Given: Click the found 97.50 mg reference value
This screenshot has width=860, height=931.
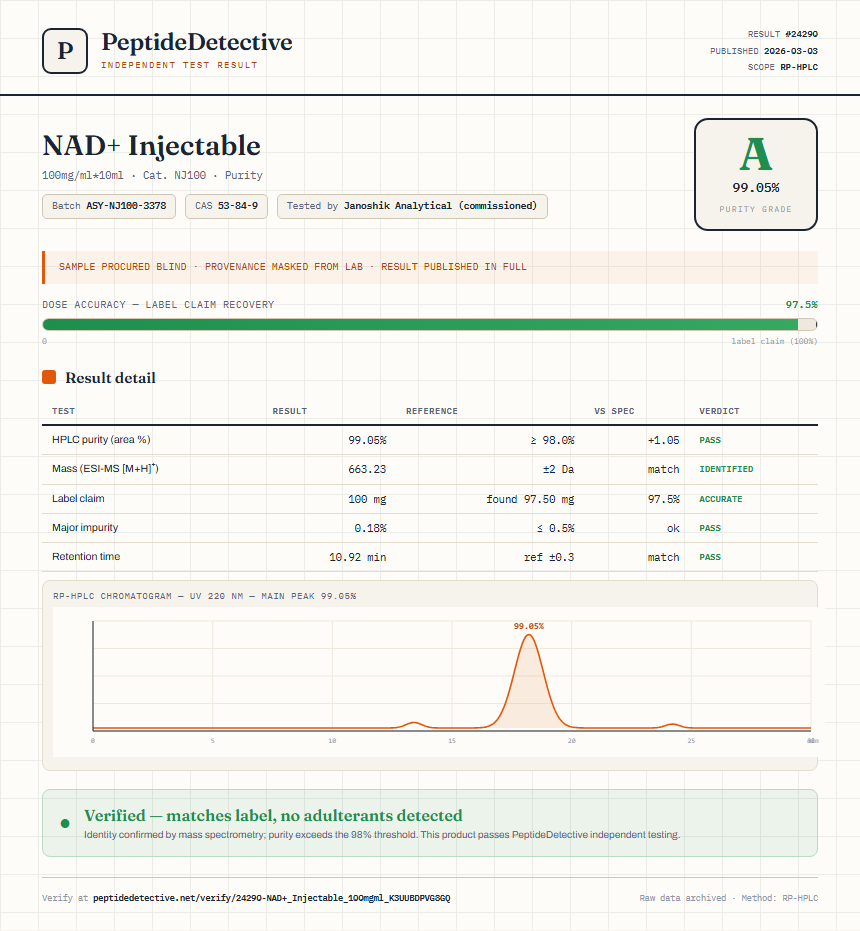Looking at the screenshot, I should 530,499.
